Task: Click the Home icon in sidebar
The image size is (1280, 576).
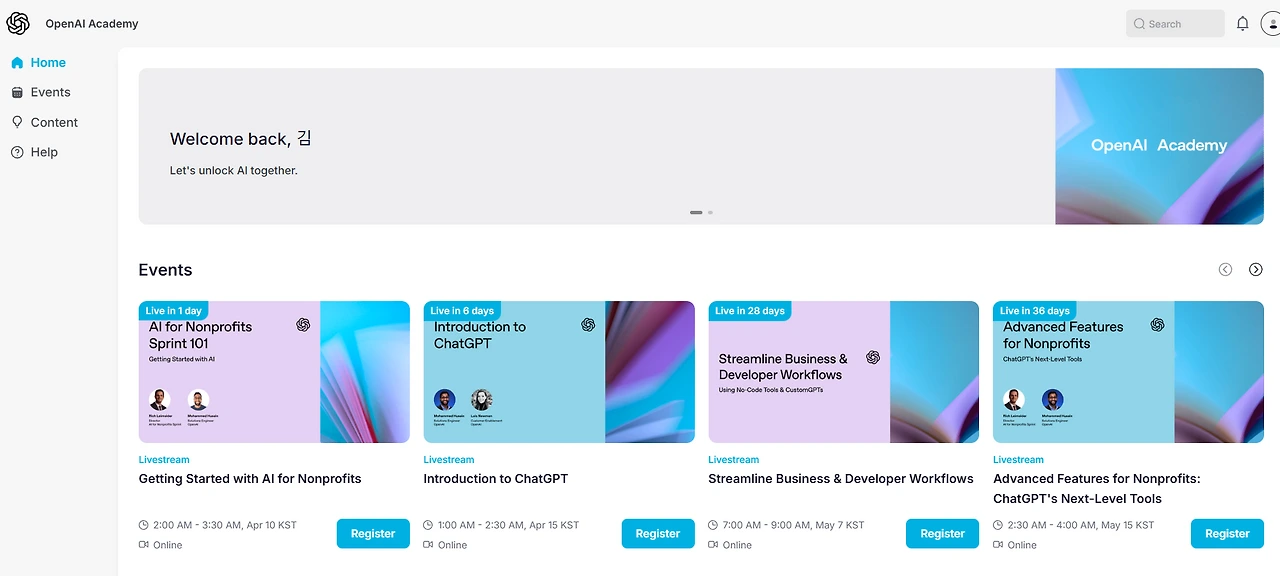Action: 17,62
